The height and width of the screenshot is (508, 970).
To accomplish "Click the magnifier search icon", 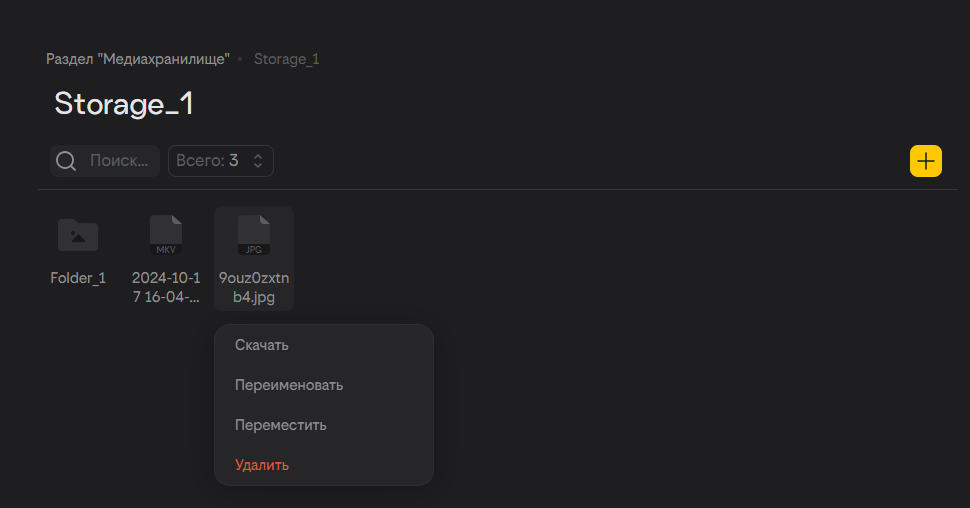I will (x=66, y=161).
